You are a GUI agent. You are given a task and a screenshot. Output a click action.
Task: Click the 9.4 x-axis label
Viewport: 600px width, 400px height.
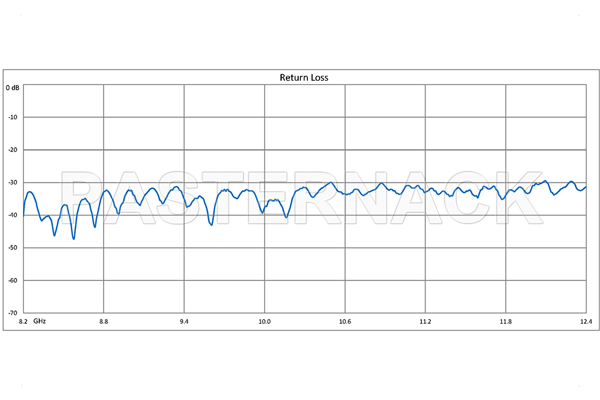183,322
